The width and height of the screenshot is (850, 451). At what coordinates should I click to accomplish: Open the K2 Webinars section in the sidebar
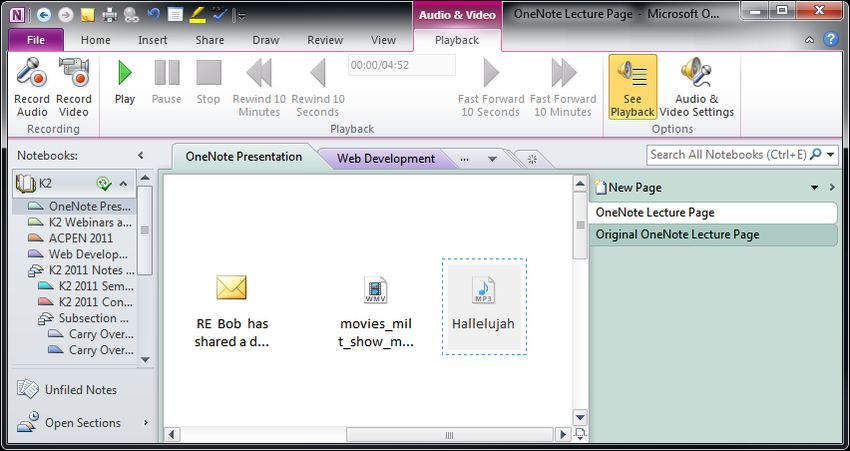pyautogui.click(x=79, y=222)
